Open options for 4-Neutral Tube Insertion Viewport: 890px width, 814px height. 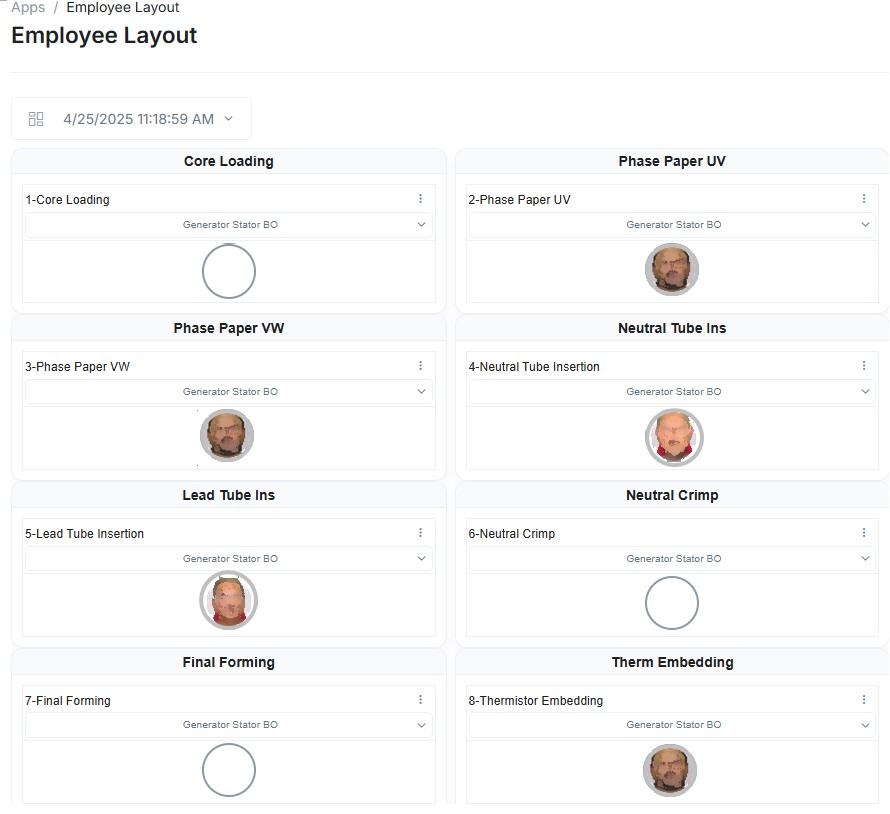point(864,365)
